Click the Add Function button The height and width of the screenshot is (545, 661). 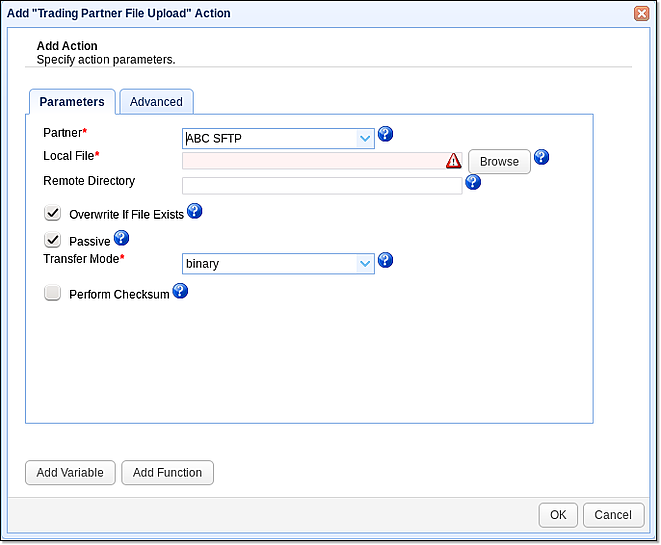(x=167, y=473)
